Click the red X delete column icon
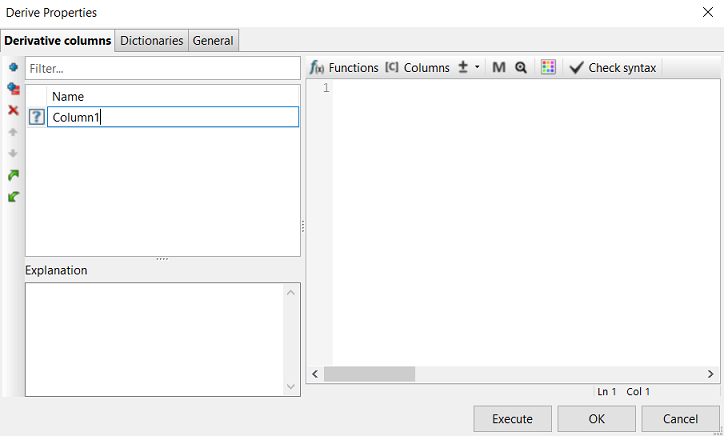 13,110
